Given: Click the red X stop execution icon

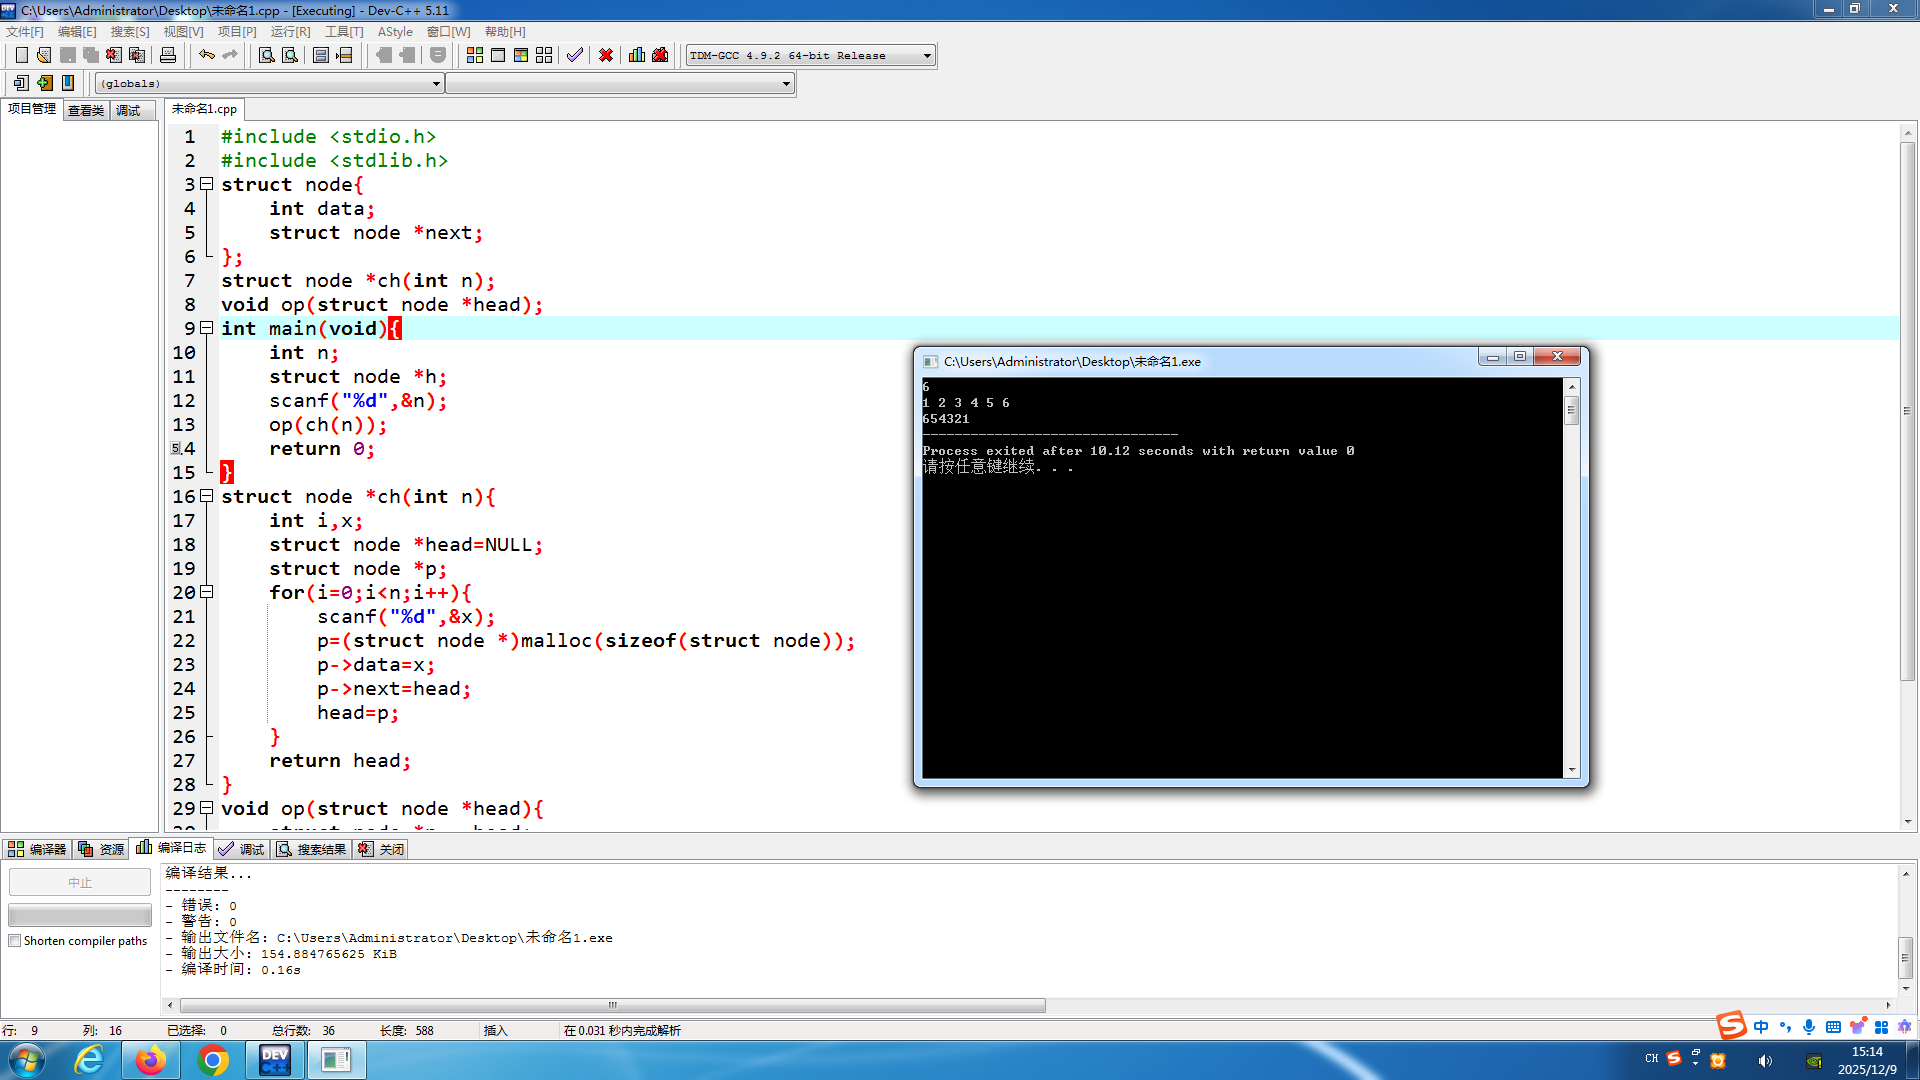Looking at the screenshot, I should click(606, 55).
